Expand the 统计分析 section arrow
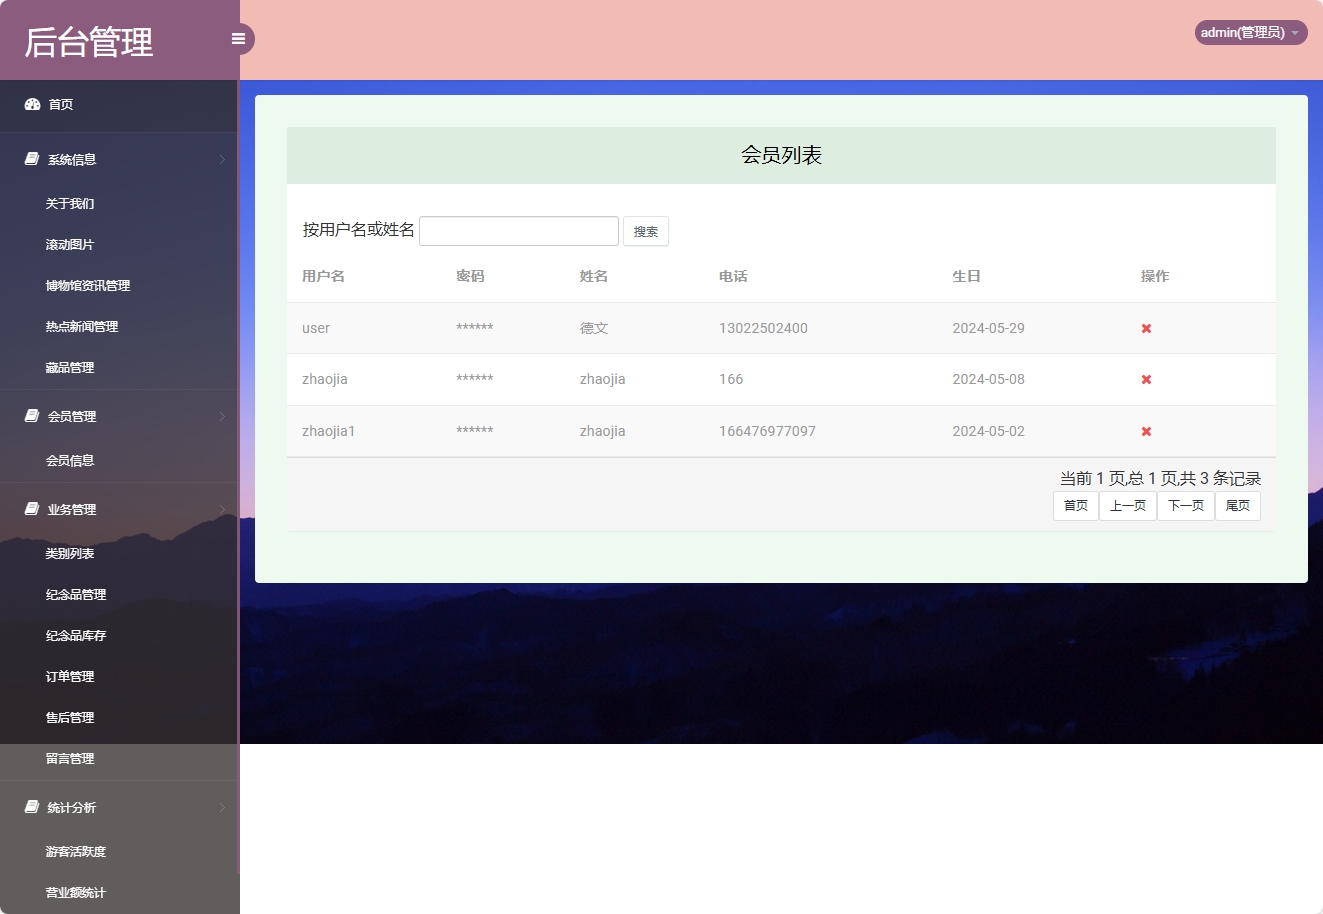The image size is (1323, 914). (222, 807)
